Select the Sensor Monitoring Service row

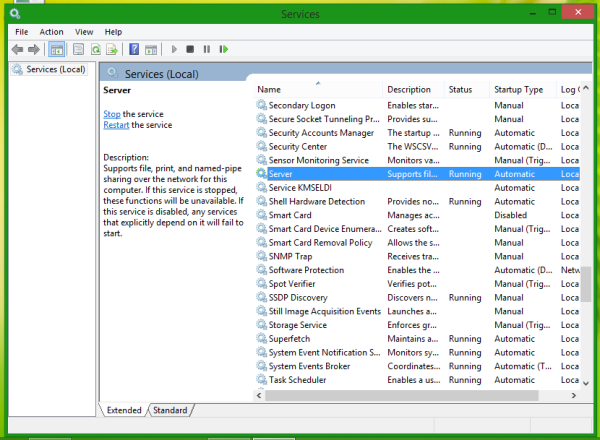coord(417,160)
